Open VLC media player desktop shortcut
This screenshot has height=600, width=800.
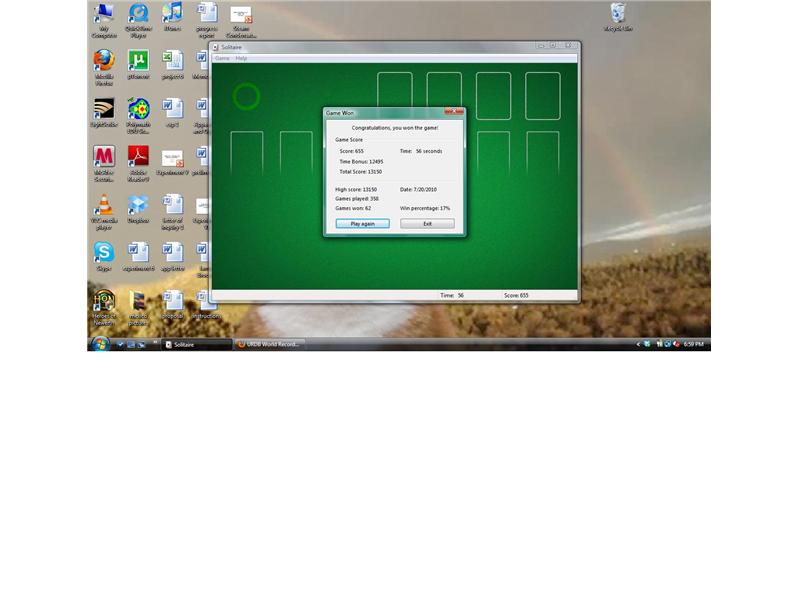104,212
